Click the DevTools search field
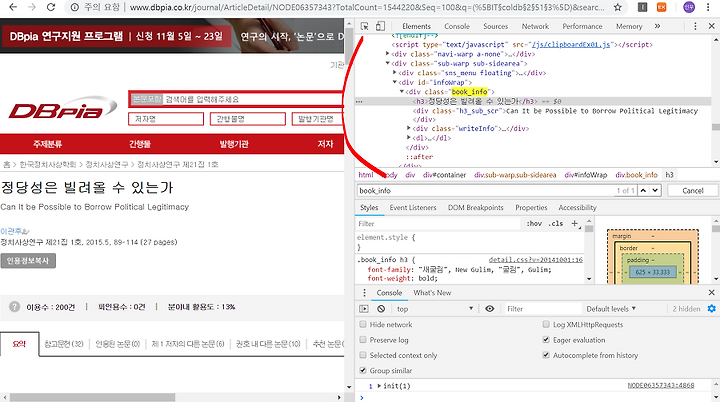The height and width of the screenshot is (402, 720). [486, 190]
